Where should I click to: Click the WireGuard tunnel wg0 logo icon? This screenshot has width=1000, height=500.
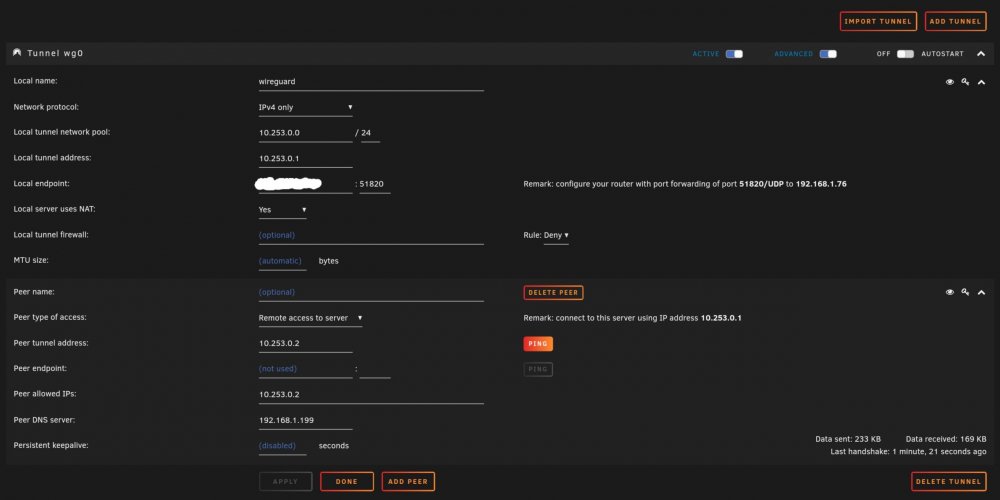(x=17, y=53)
